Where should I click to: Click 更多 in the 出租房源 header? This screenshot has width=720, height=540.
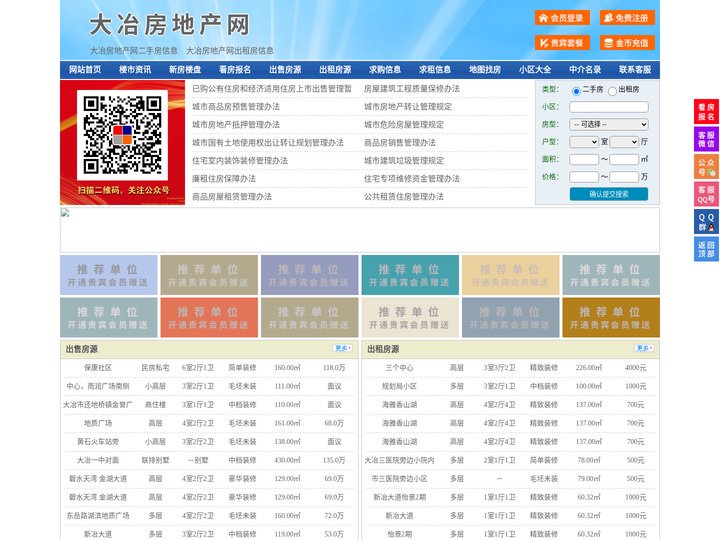click(x=644, y=348)
